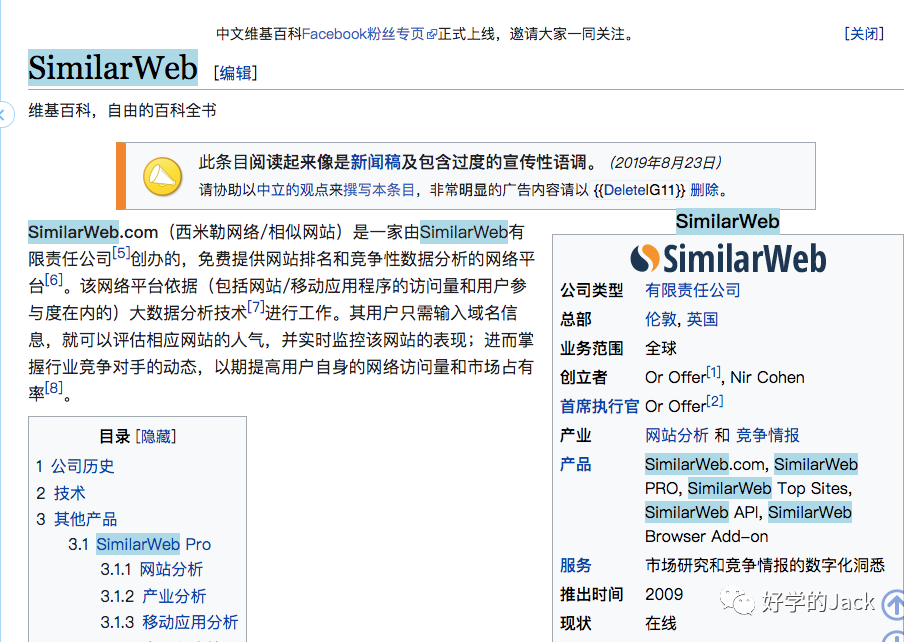Jump to section 1 公司历史
904x642 pixels.
tap(82, 466)
